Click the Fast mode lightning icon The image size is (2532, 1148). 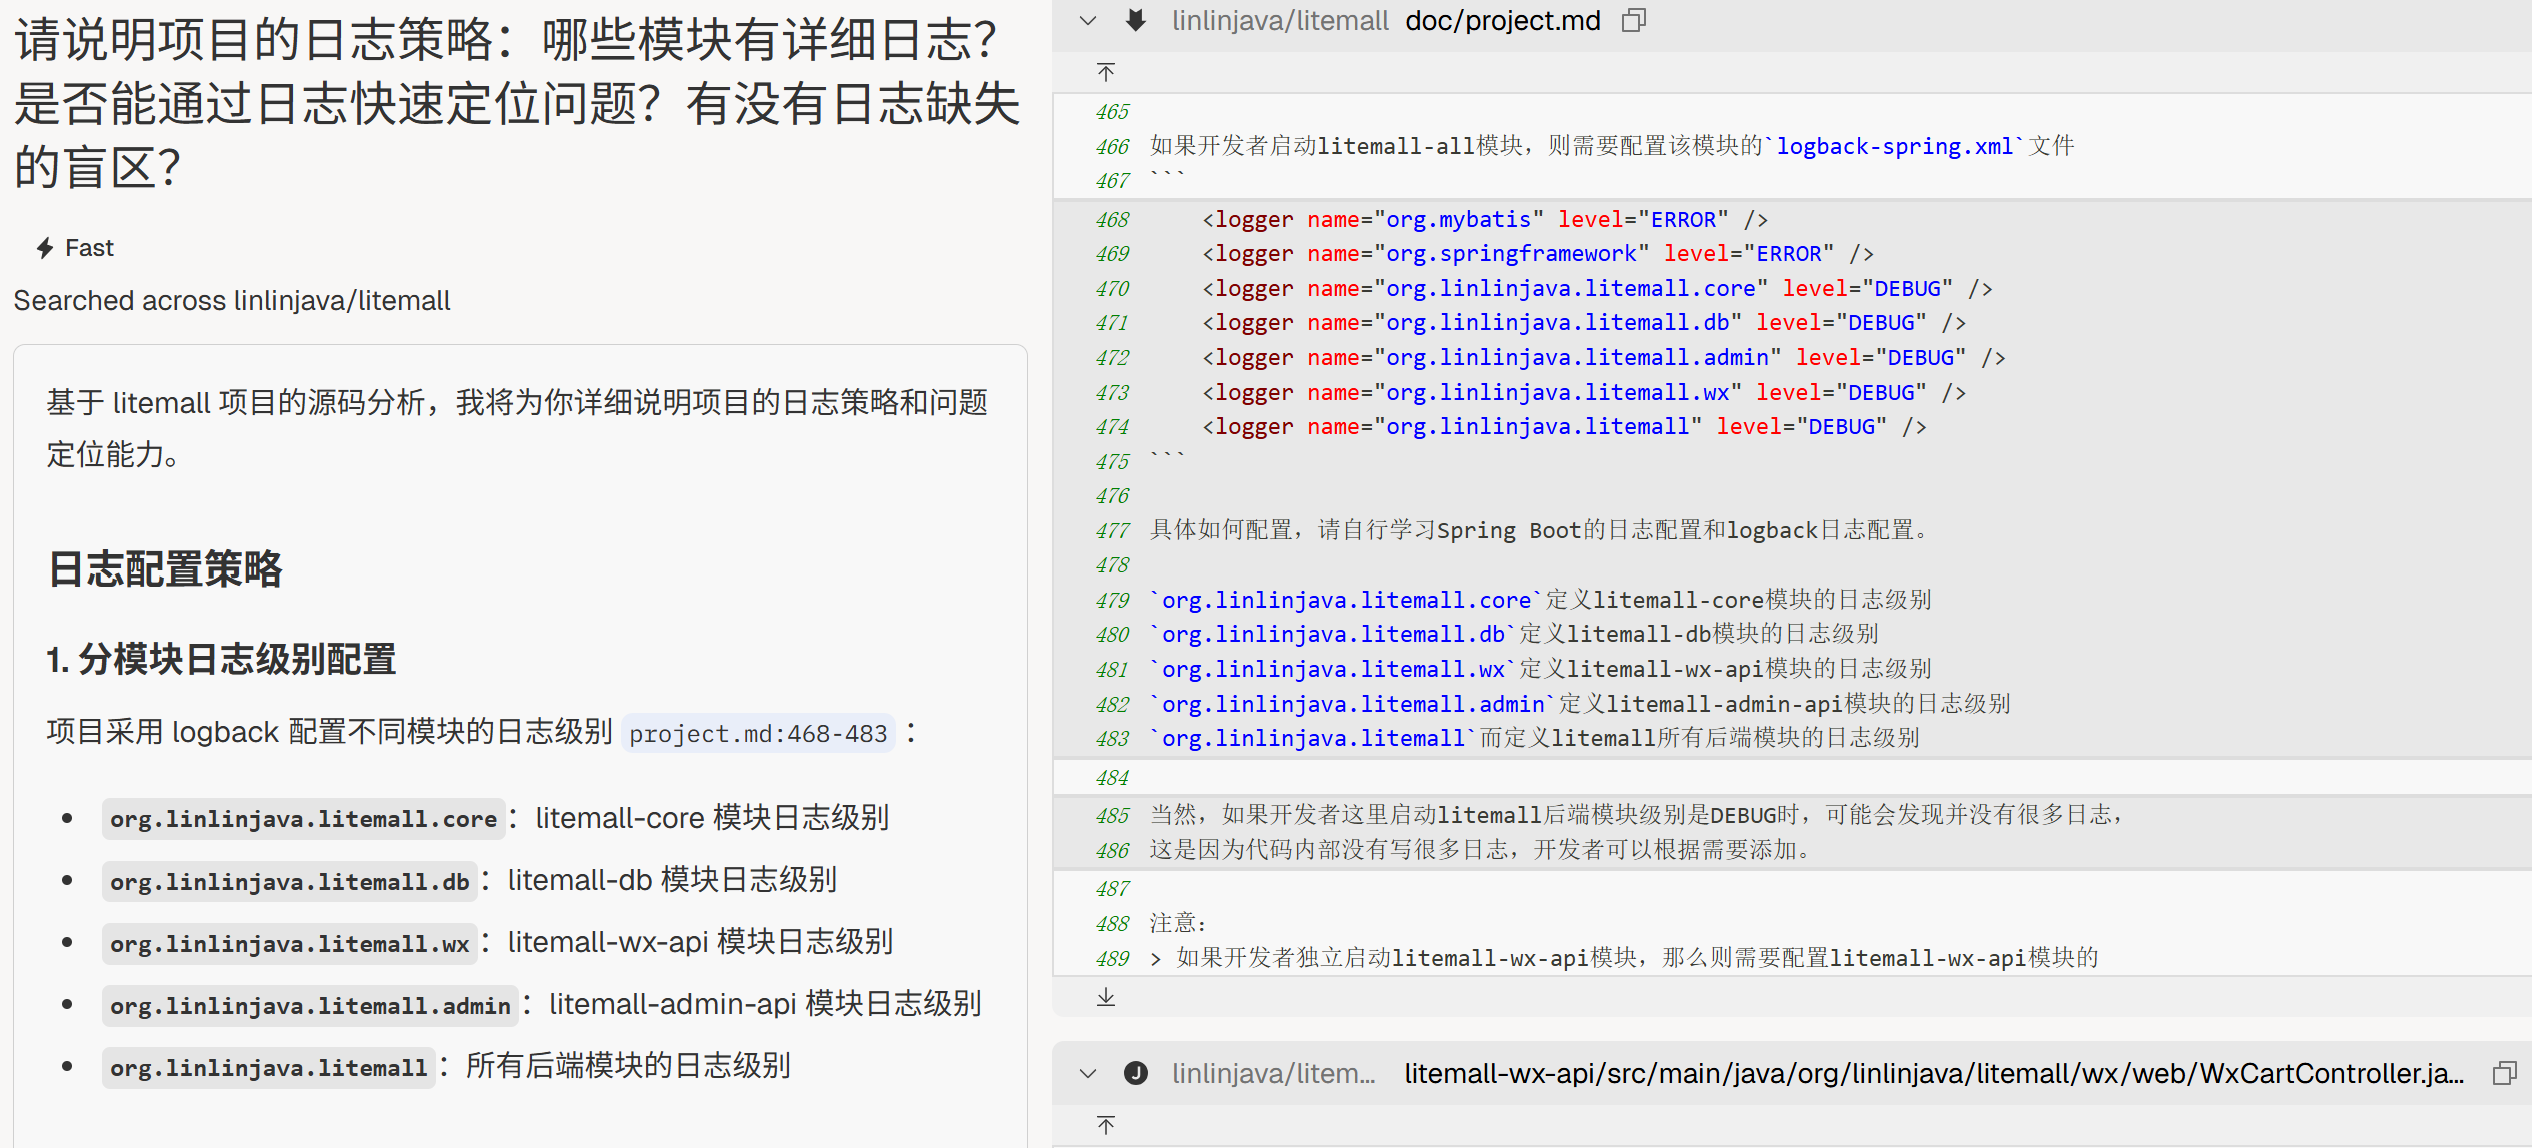coord(45,248)
